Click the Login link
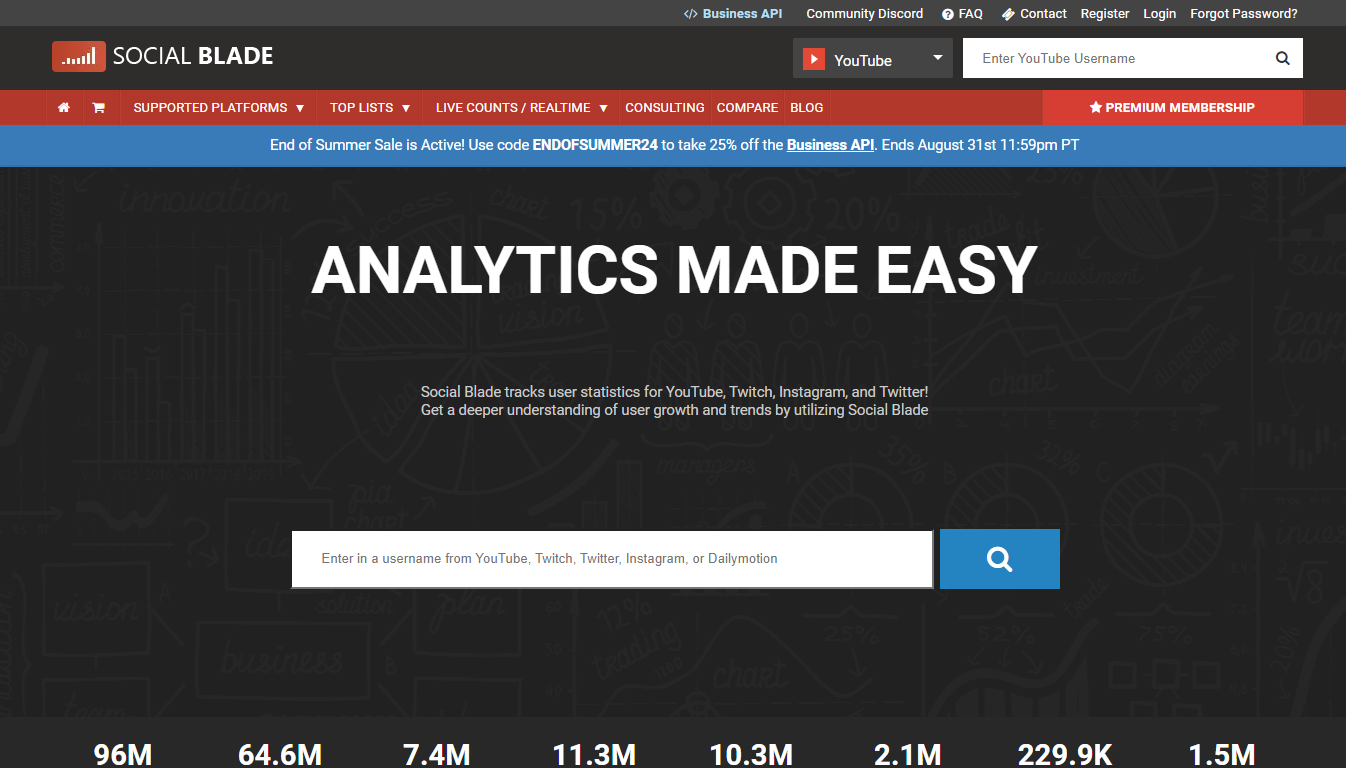The image size is (1346, 768). pos(1160,14)
